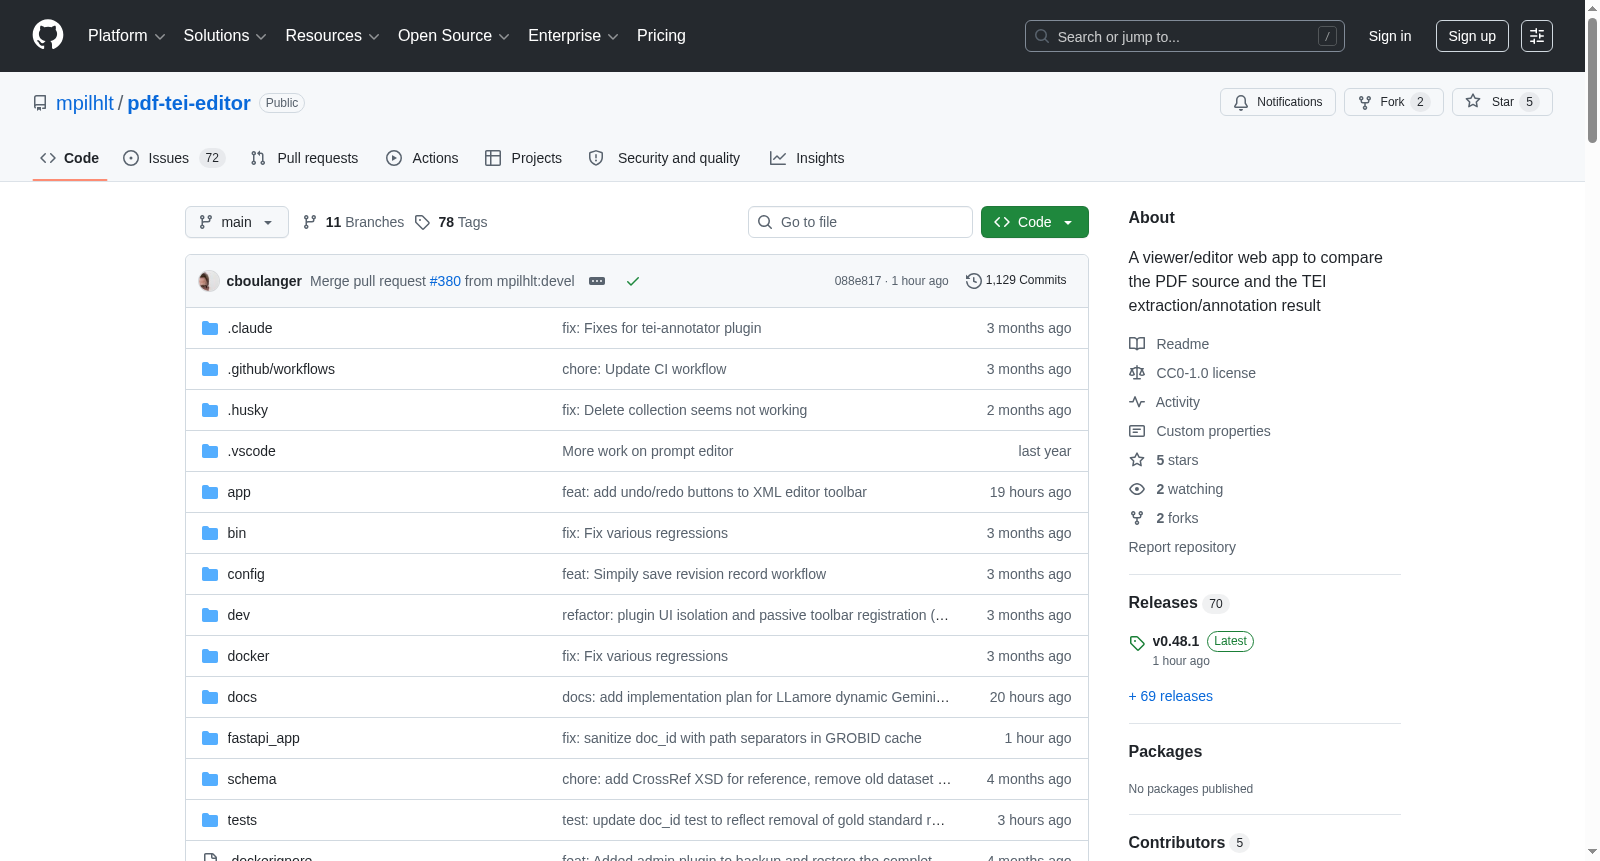
Task: Expand the Platform menu
Action: click(x=127, y=36)
